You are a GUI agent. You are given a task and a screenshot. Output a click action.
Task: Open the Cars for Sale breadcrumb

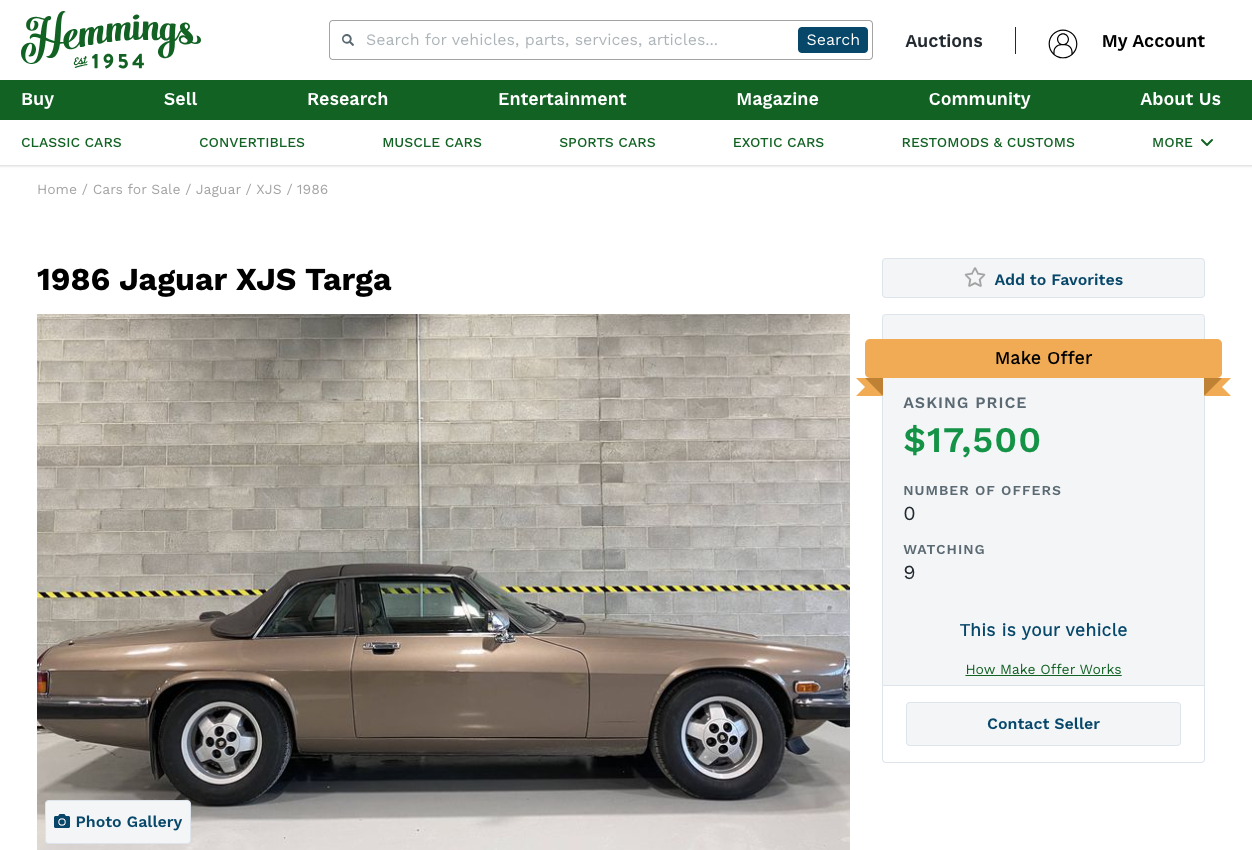coord(137,189)
